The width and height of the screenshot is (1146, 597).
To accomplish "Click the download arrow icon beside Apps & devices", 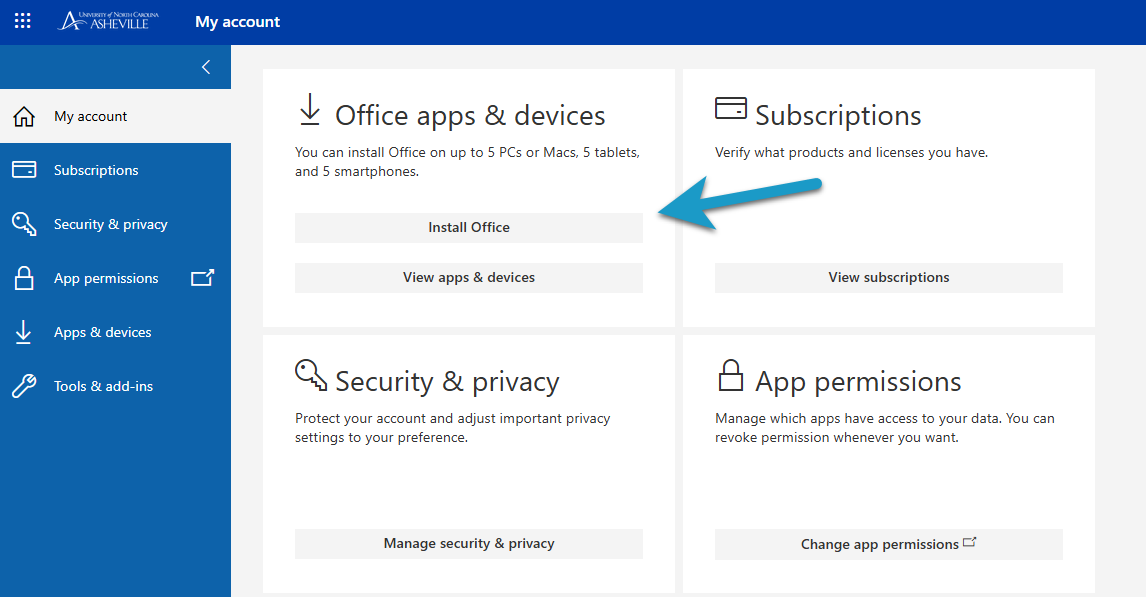I will point(23,332).
